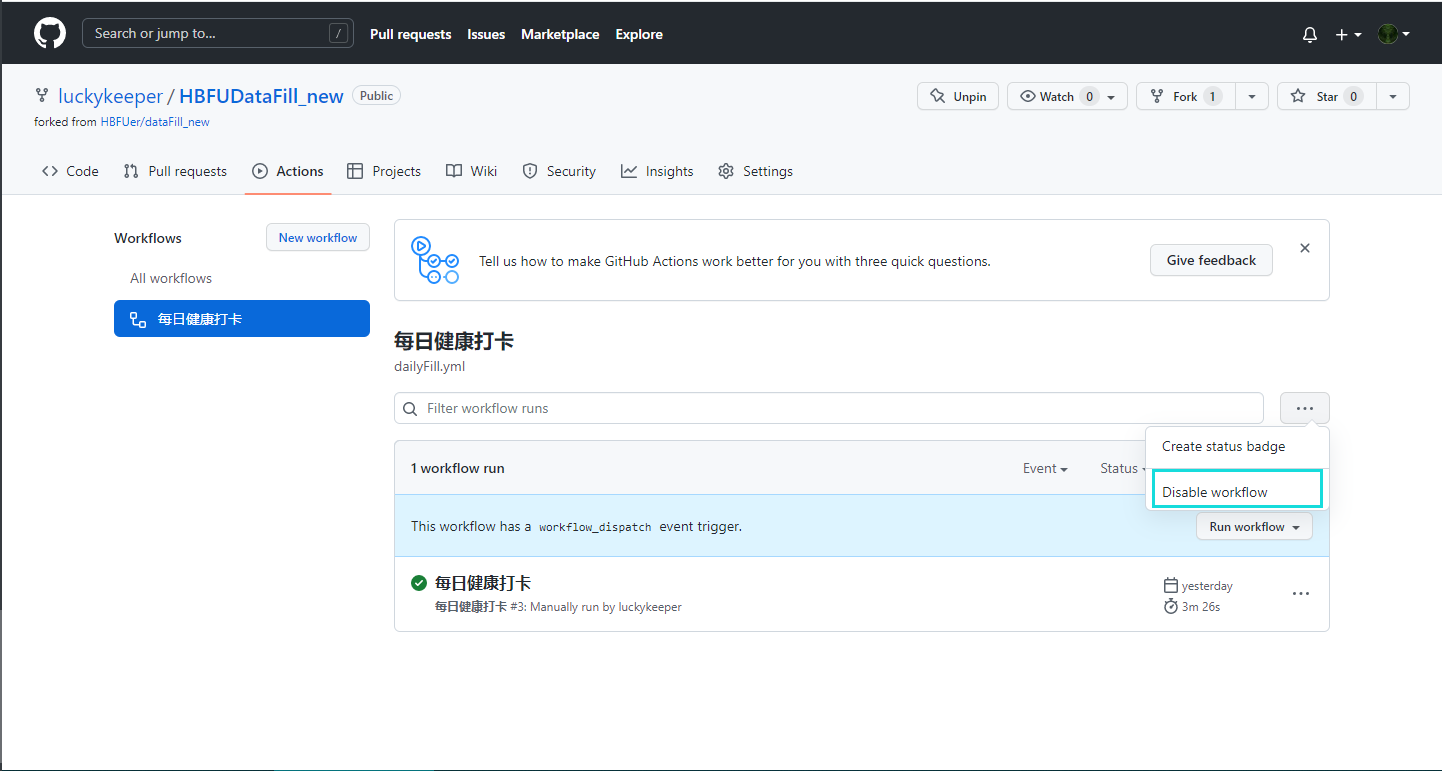This screenshot has width=1442, height=771.
Task: Click the New workflow button
Action: click(x=318, y=237)
